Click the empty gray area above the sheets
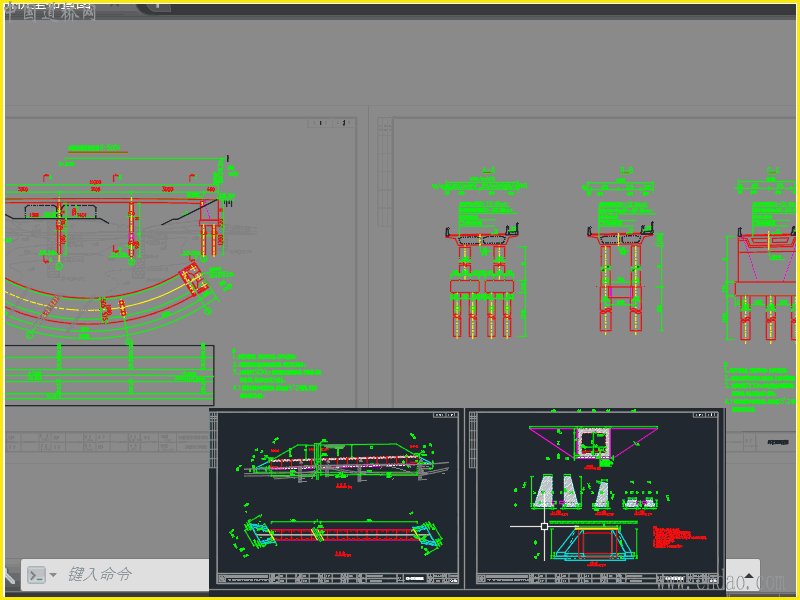The height and width of the screenshot is (600, 800). (x=400, y=60)
